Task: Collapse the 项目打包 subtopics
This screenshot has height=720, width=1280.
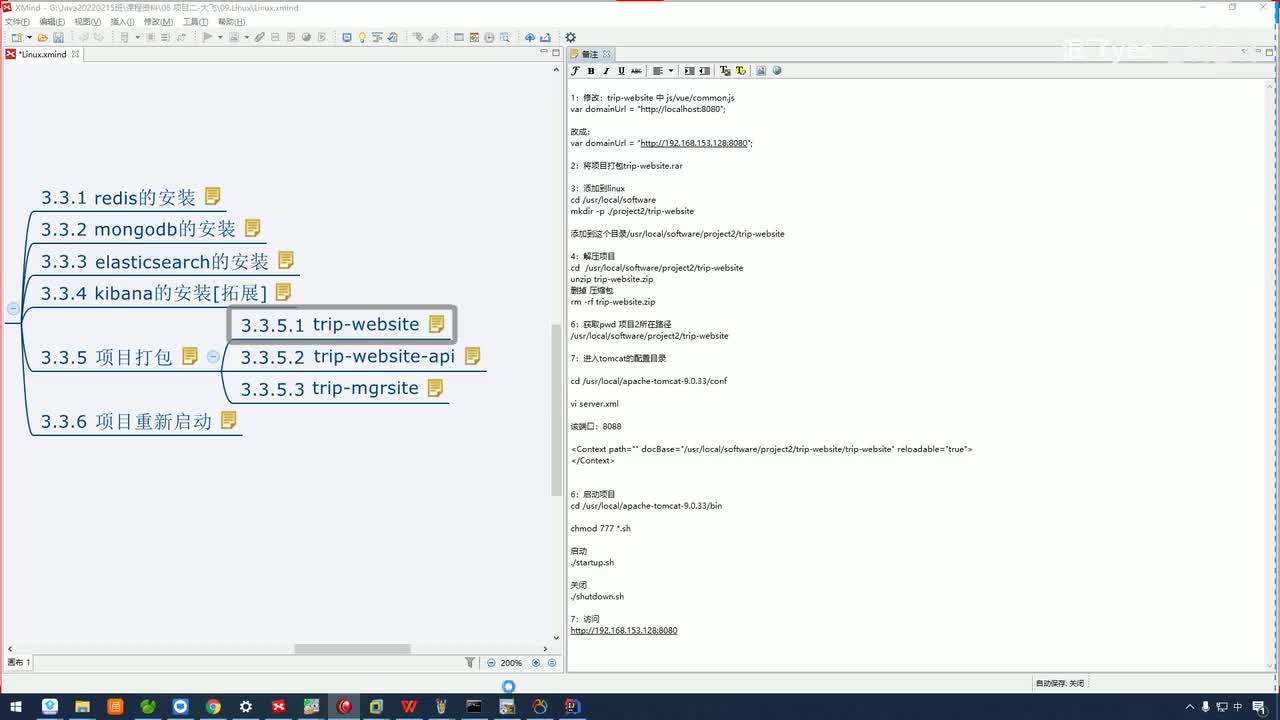Action: point(213,356)
